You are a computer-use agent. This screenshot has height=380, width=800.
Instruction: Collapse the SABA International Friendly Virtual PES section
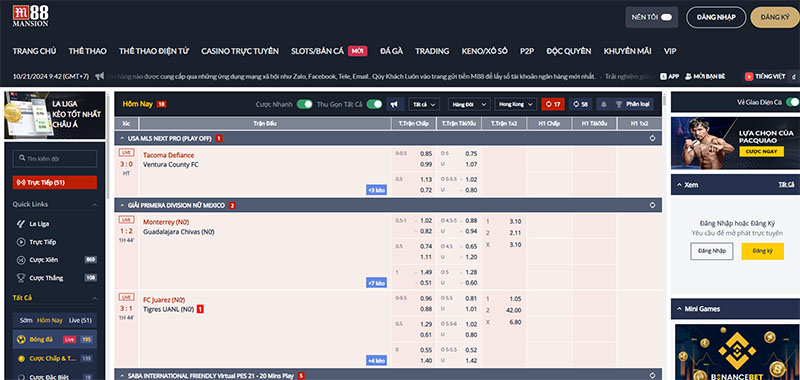pyautogui.click(x=123, y=375)
